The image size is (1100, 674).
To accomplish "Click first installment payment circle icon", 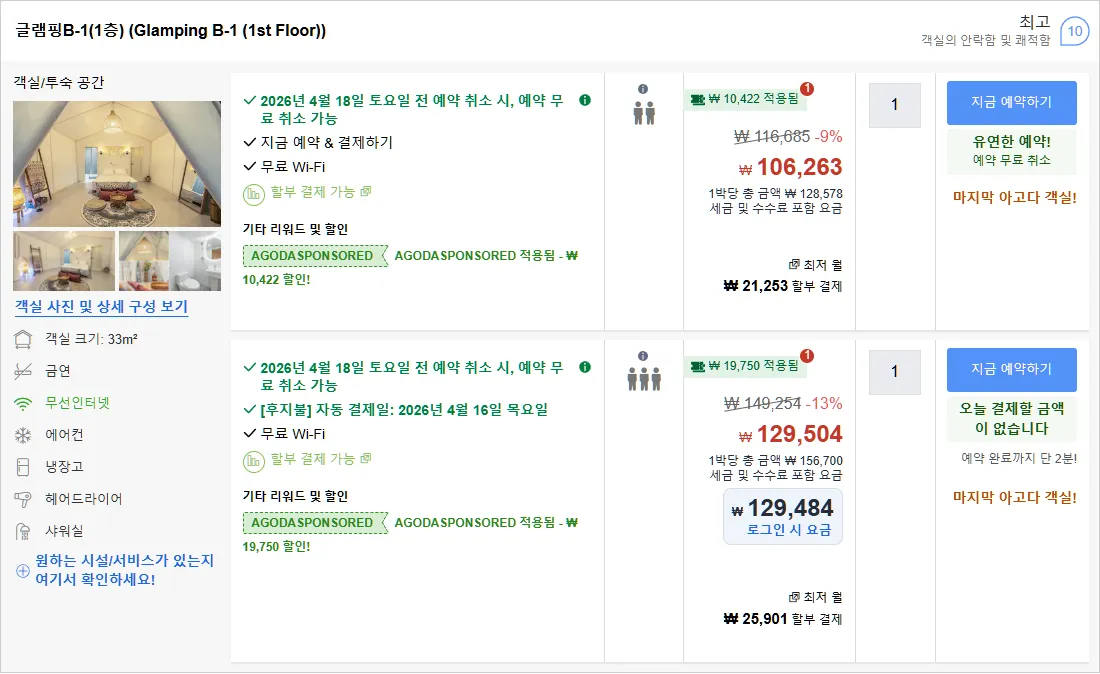I will coord(253,194).
